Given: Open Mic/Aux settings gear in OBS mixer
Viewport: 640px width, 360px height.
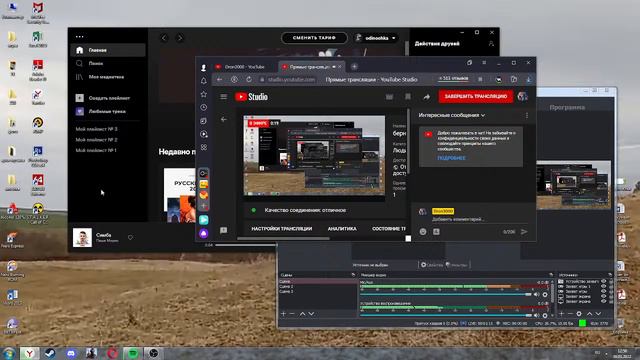Looking at the screenshot, I should click(545, 294).
